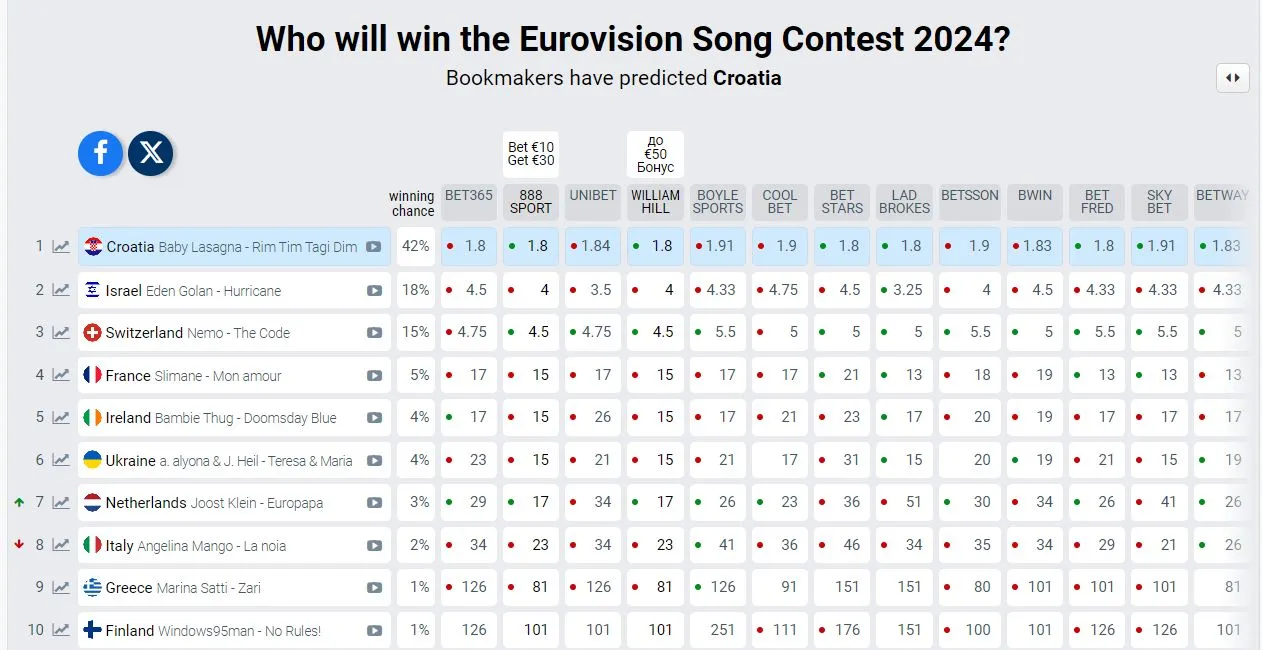Image resolution: width=1262 pixels, height=650 pixels.
Task: Toggle table width with arrows button
Action: 1233,78
